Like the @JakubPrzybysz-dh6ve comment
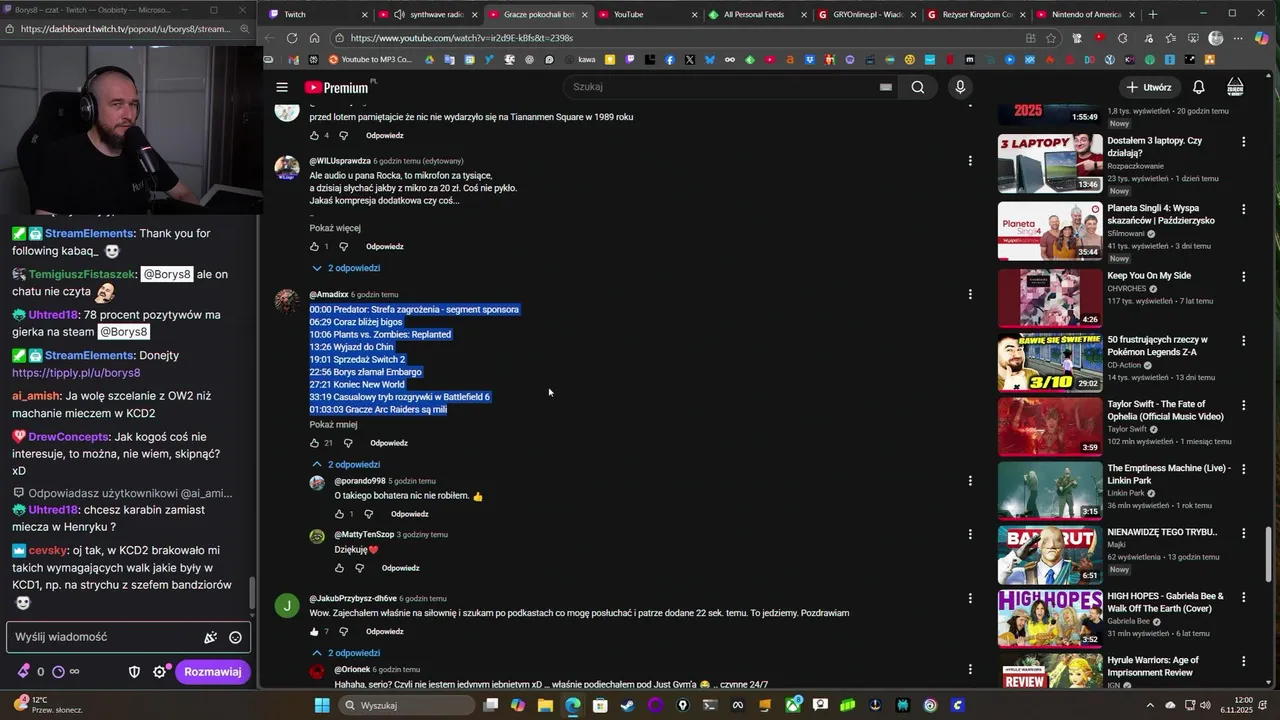 [x=314, y=631]
